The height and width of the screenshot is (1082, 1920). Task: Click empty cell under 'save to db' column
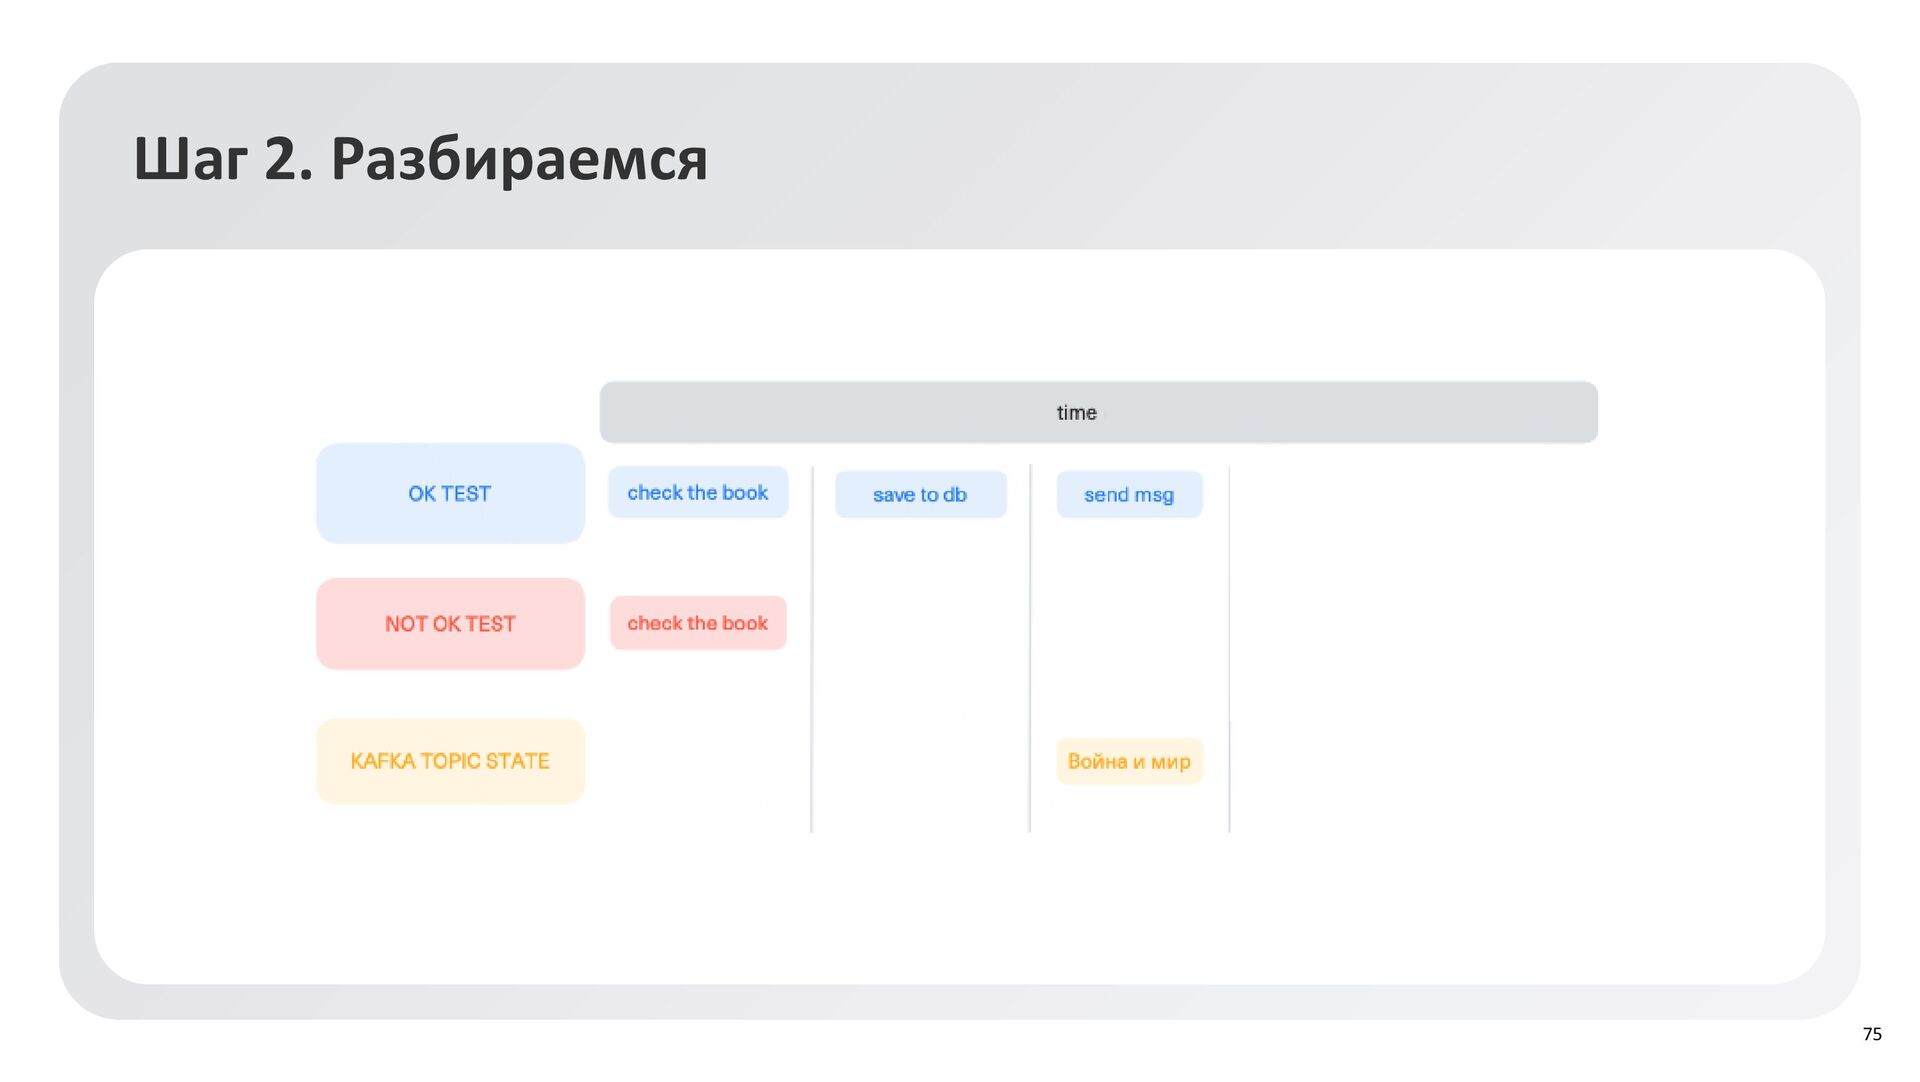click(x=920, y=650)
